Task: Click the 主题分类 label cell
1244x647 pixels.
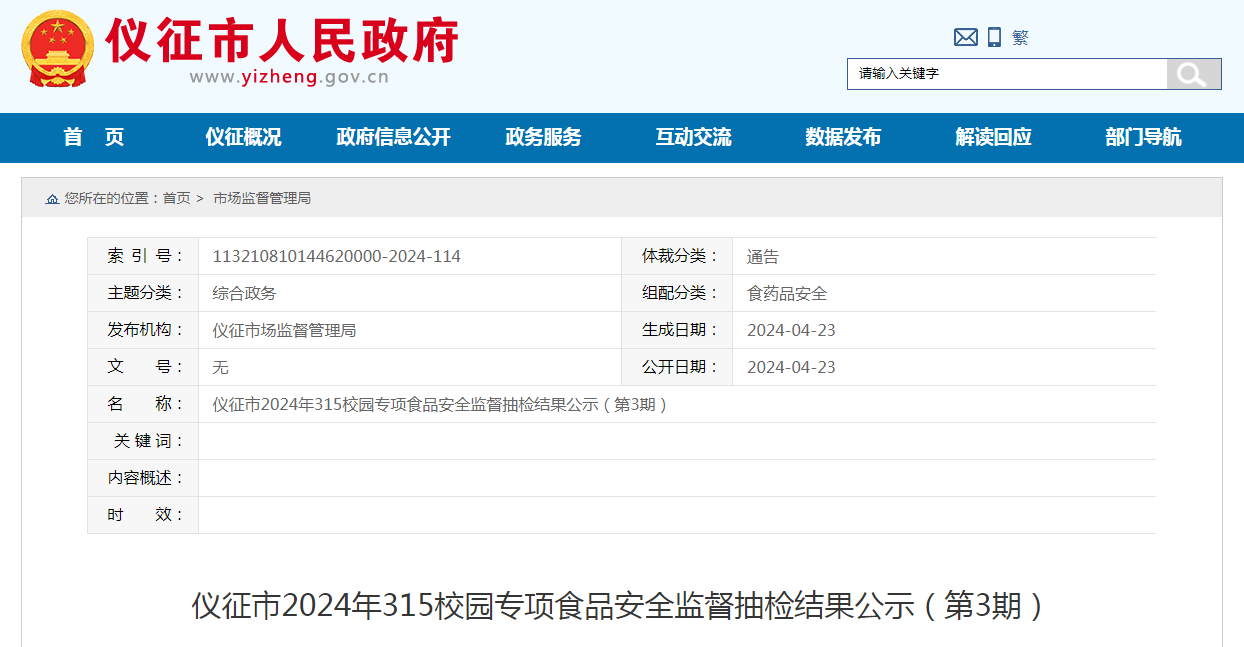Action: (x=143, y=293)
